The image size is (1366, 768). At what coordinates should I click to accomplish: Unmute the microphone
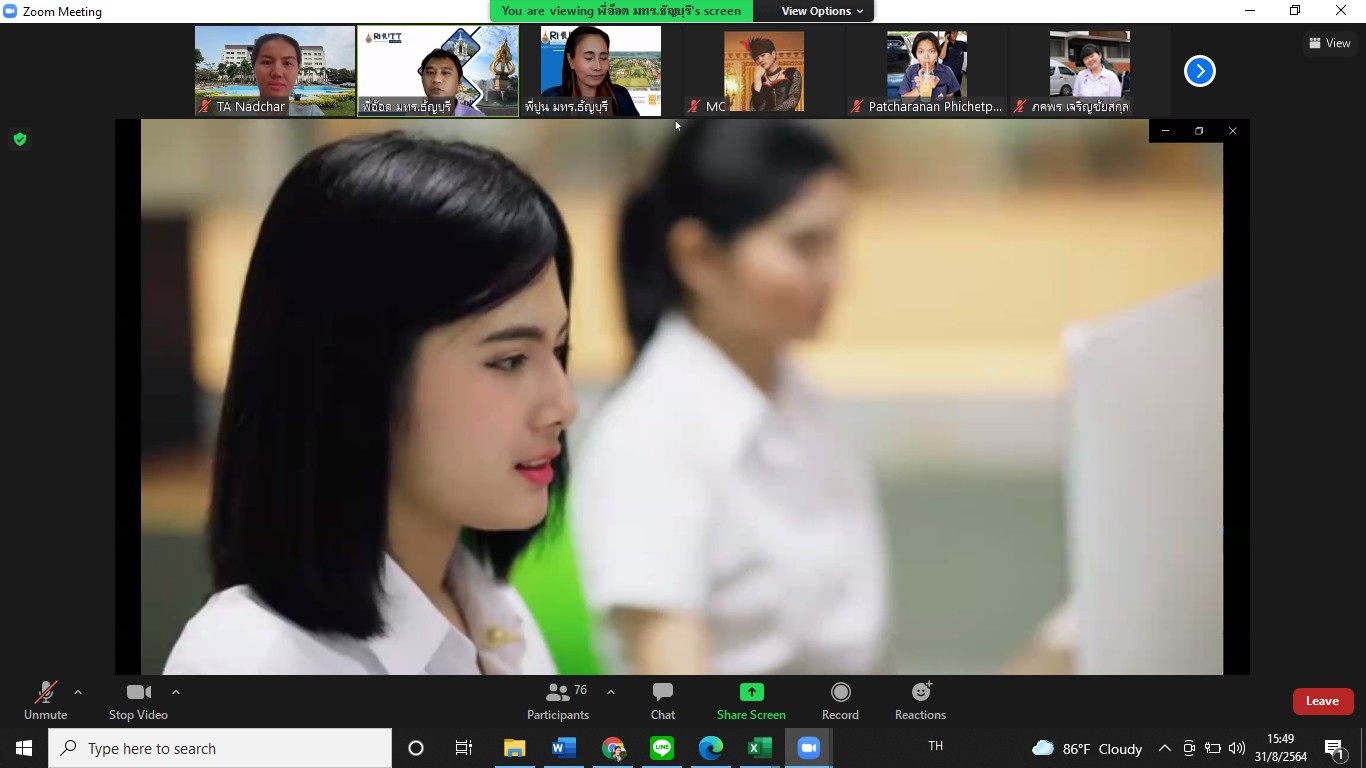(45, 701)
